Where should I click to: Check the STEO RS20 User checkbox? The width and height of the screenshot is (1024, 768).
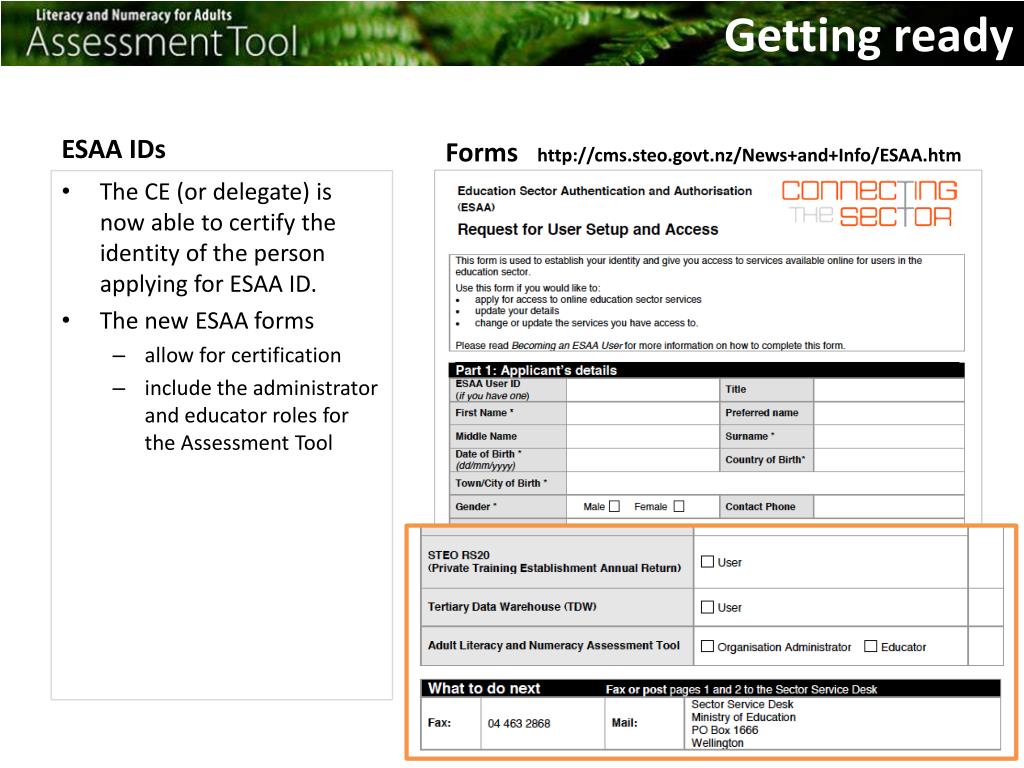tap(707, 562)
